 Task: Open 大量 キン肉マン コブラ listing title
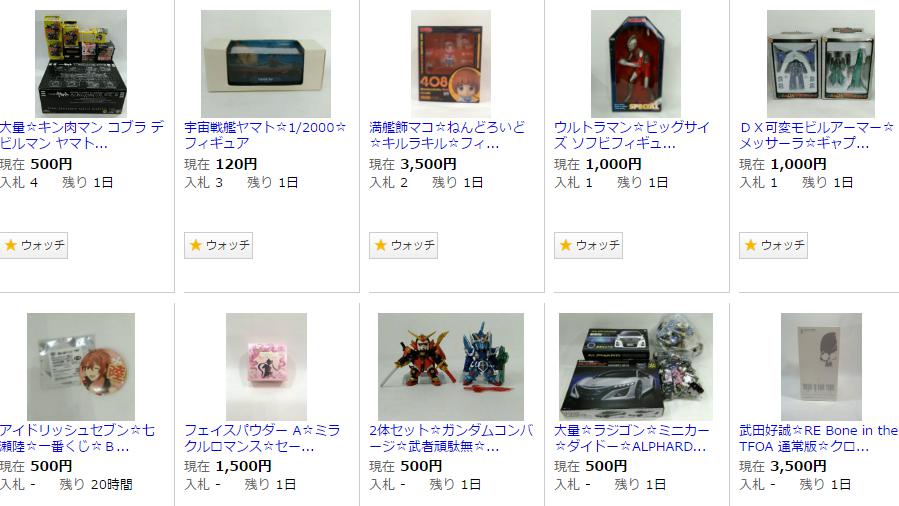point(82,135)
